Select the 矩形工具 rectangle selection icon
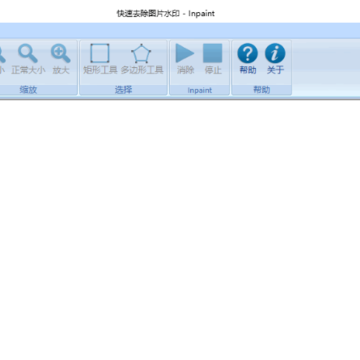This screenshot has width=360, height=360. [100, 53]
